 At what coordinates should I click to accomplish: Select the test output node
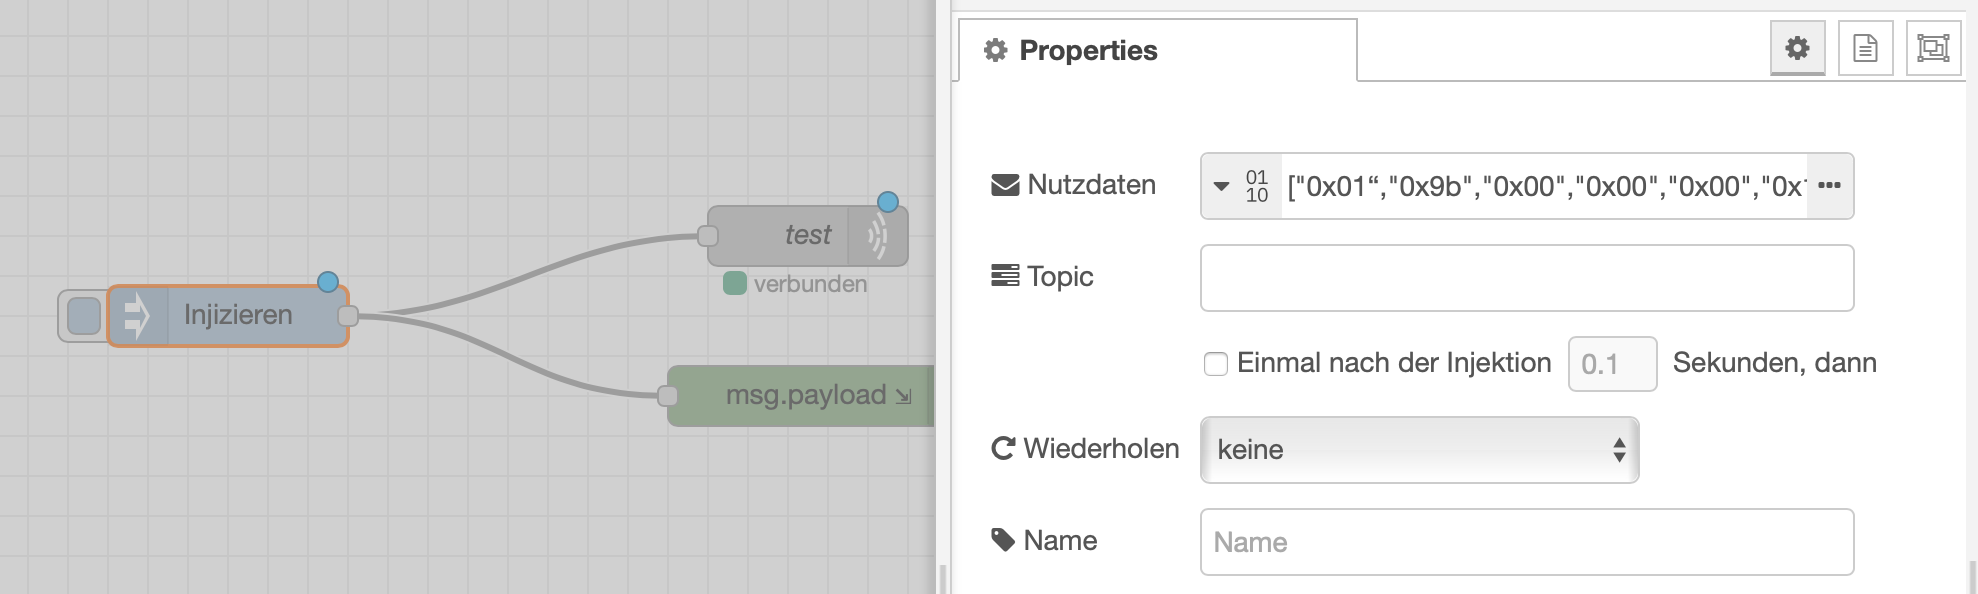click(x=807, y=235)
